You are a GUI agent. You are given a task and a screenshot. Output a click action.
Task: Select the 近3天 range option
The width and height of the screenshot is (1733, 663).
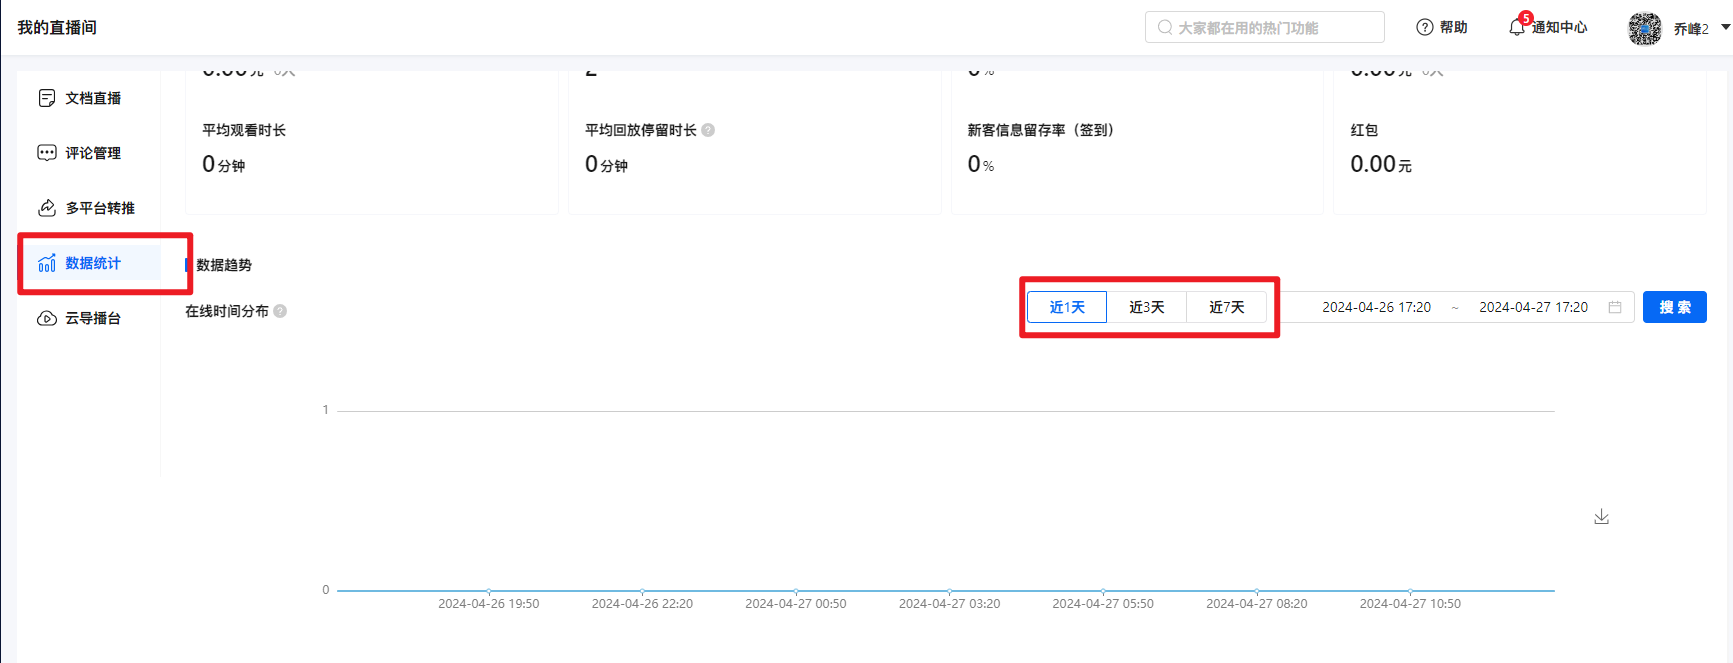pos(1146,307)
